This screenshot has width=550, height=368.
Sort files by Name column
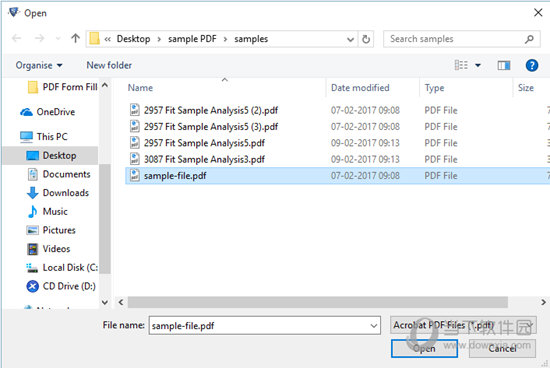(x=140, y=88)
